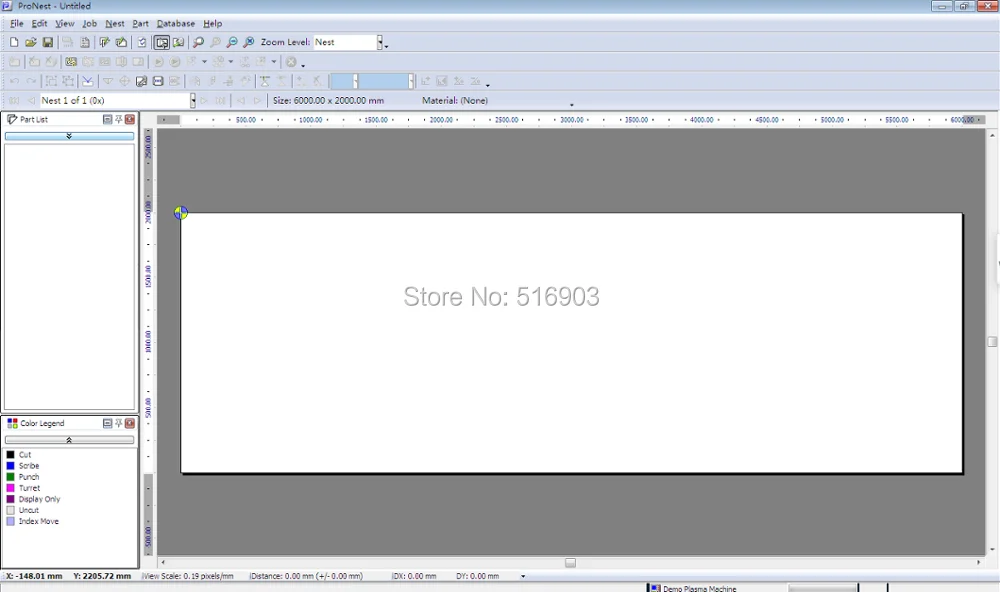
Task: Expand the third toolbar's overflow options arrow
Action: (488, 85)
